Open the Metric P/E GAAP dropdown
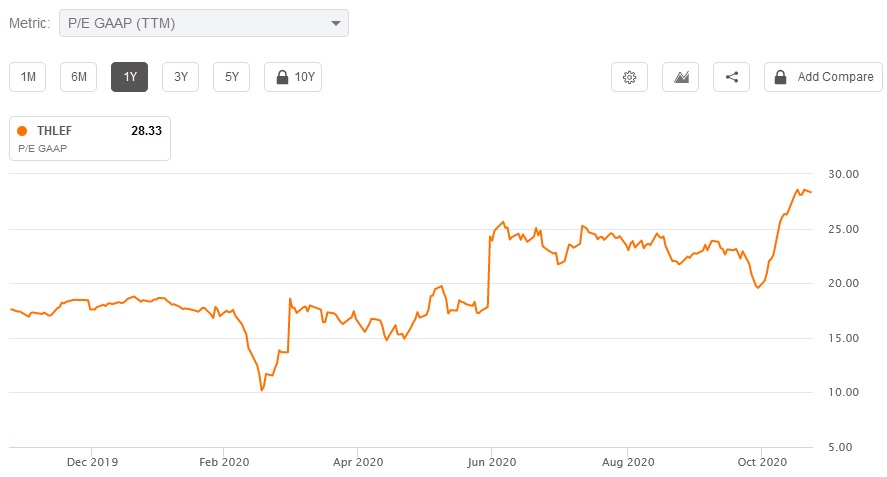The image size is (887, 477). (x=203, y=23)
